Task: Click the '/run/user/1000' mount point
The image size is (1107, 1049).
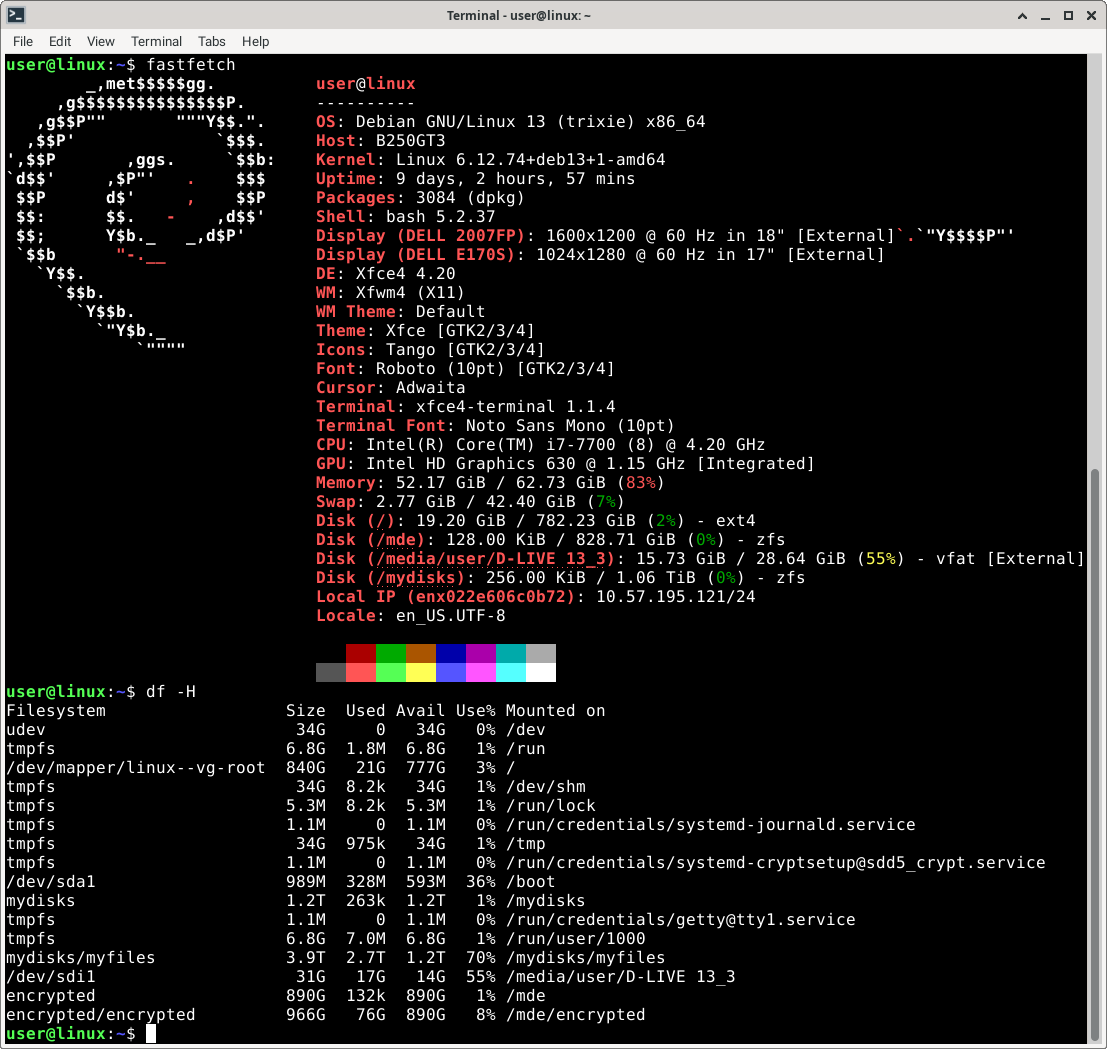Action: tap(575, 939)
